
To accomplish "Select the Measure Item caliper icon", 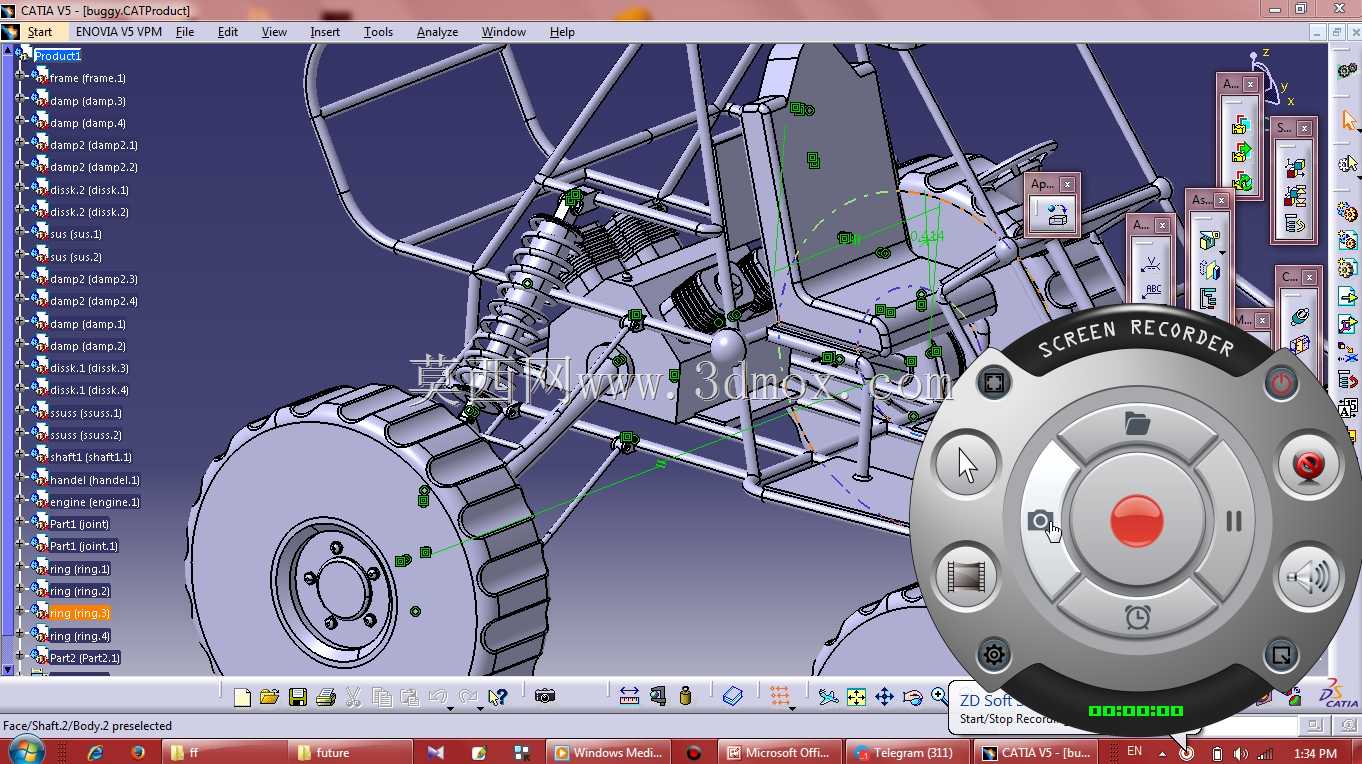I will 657,696.
